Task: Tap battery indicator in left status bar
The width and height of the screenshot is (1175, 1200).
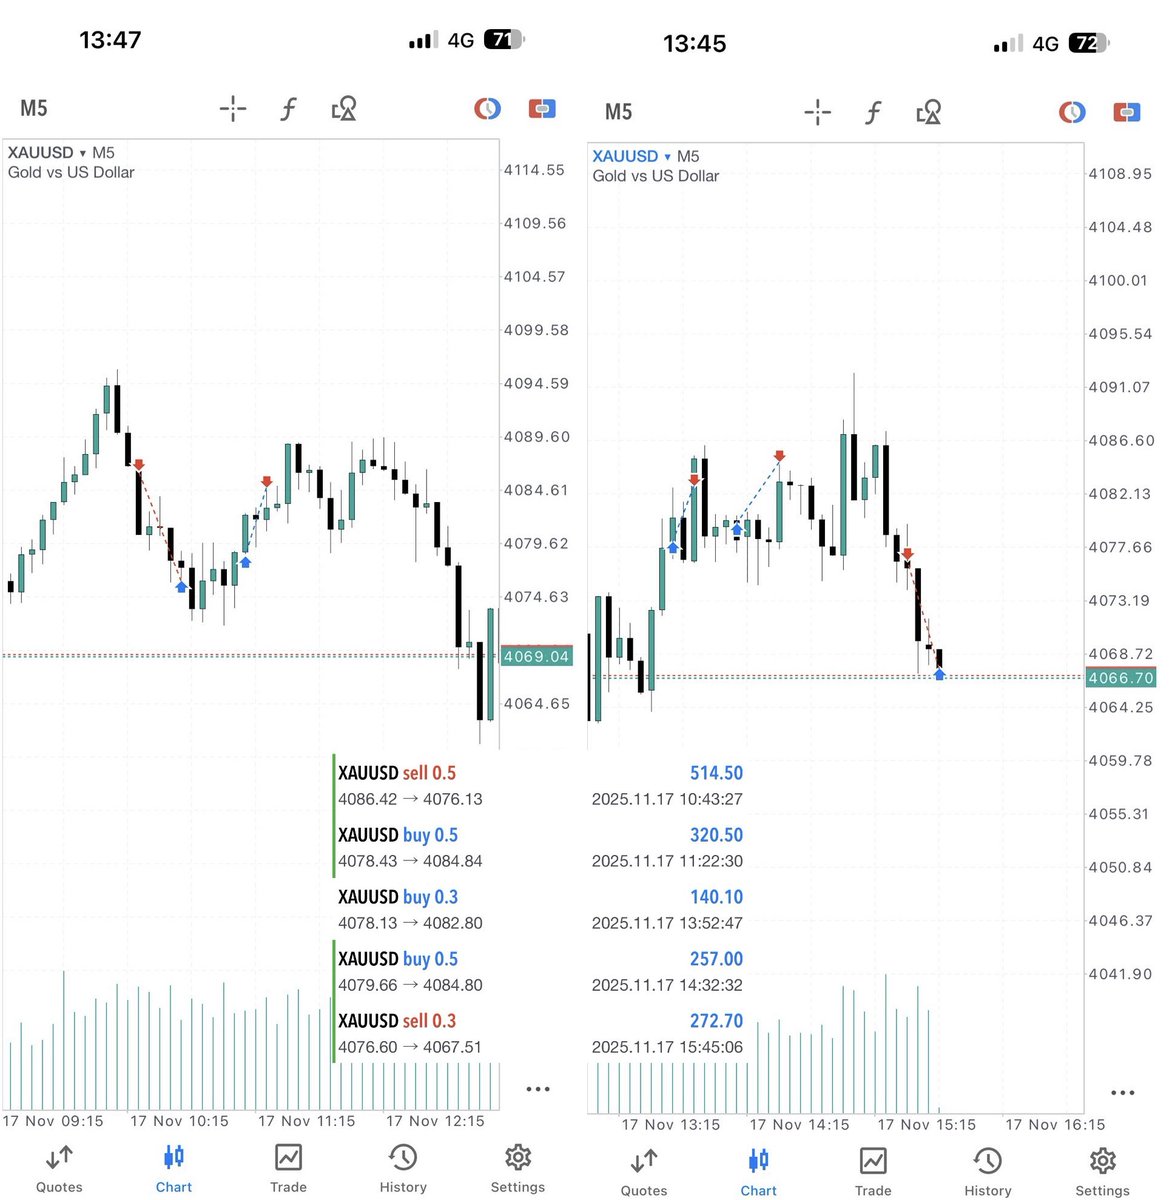Action: (x=504, y=40)
